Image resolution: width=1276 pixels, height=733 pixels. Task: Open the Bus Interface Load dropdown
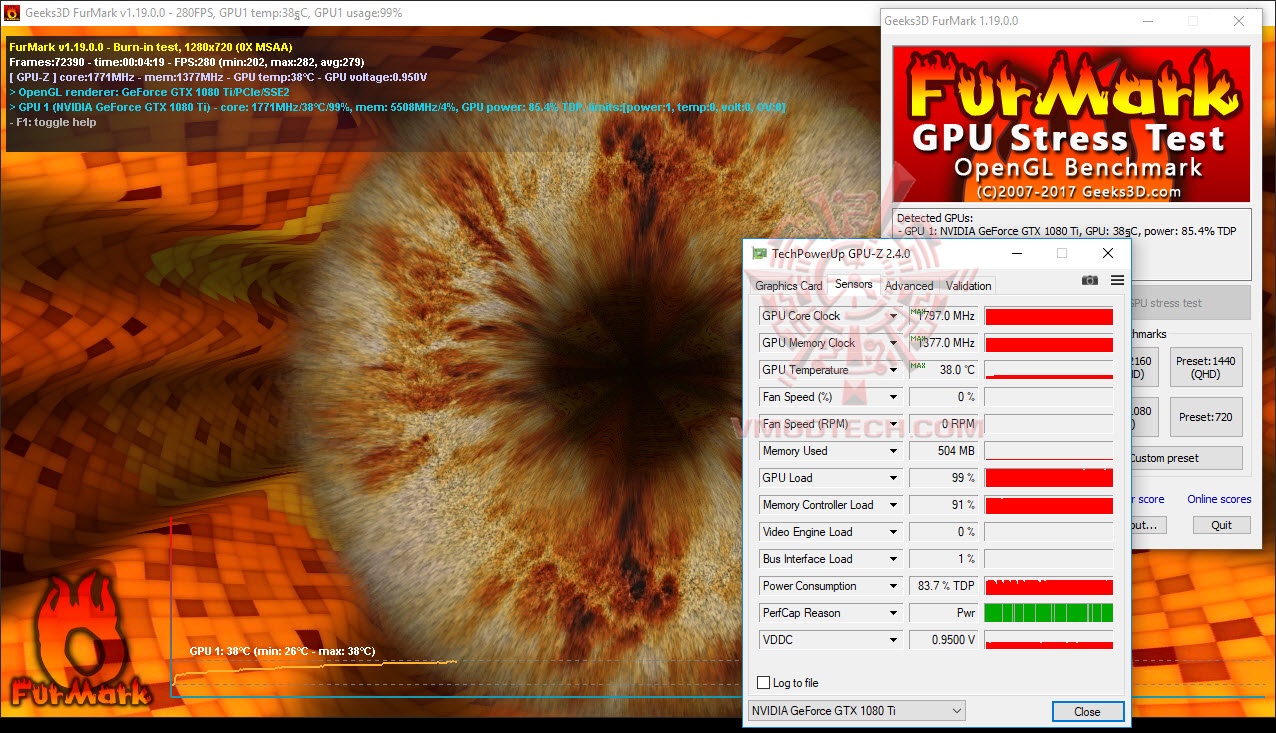tap(894, 559)
